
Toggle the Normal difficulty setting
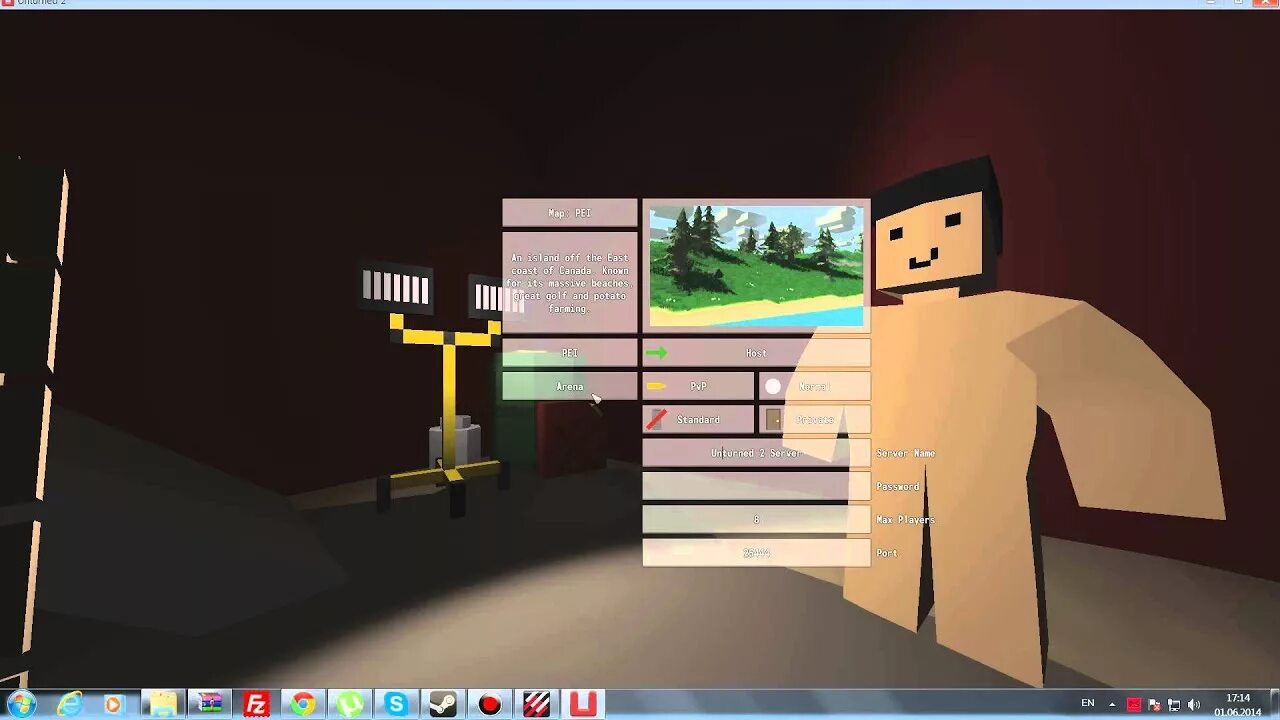pyautogui.click(x=814, y=386)
